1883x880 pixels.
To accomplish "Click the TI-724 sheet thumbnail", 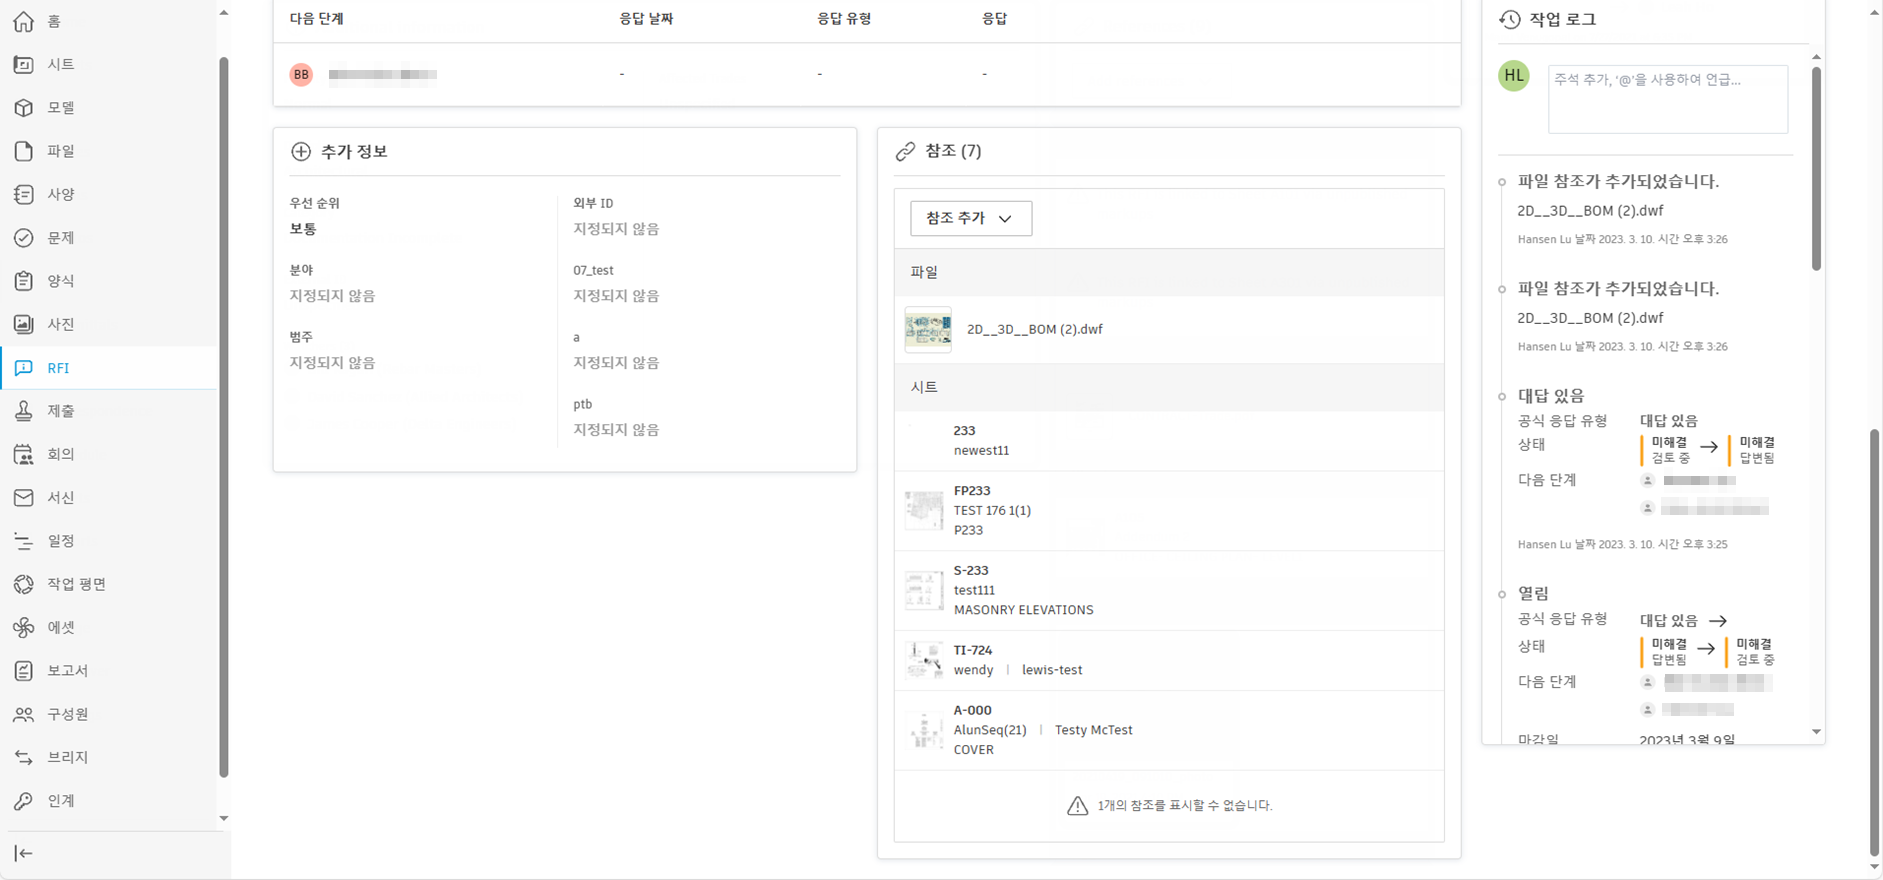I will click(x=924, y=660).
